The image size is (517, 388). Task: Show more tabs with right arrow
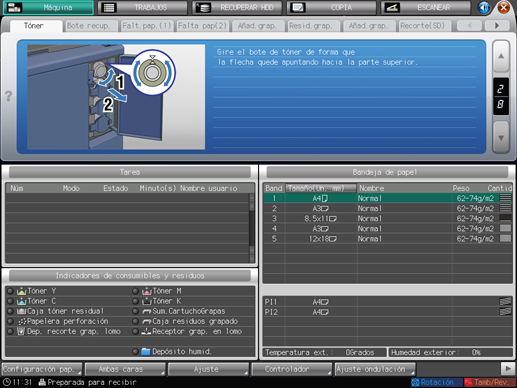click(497, 25)
